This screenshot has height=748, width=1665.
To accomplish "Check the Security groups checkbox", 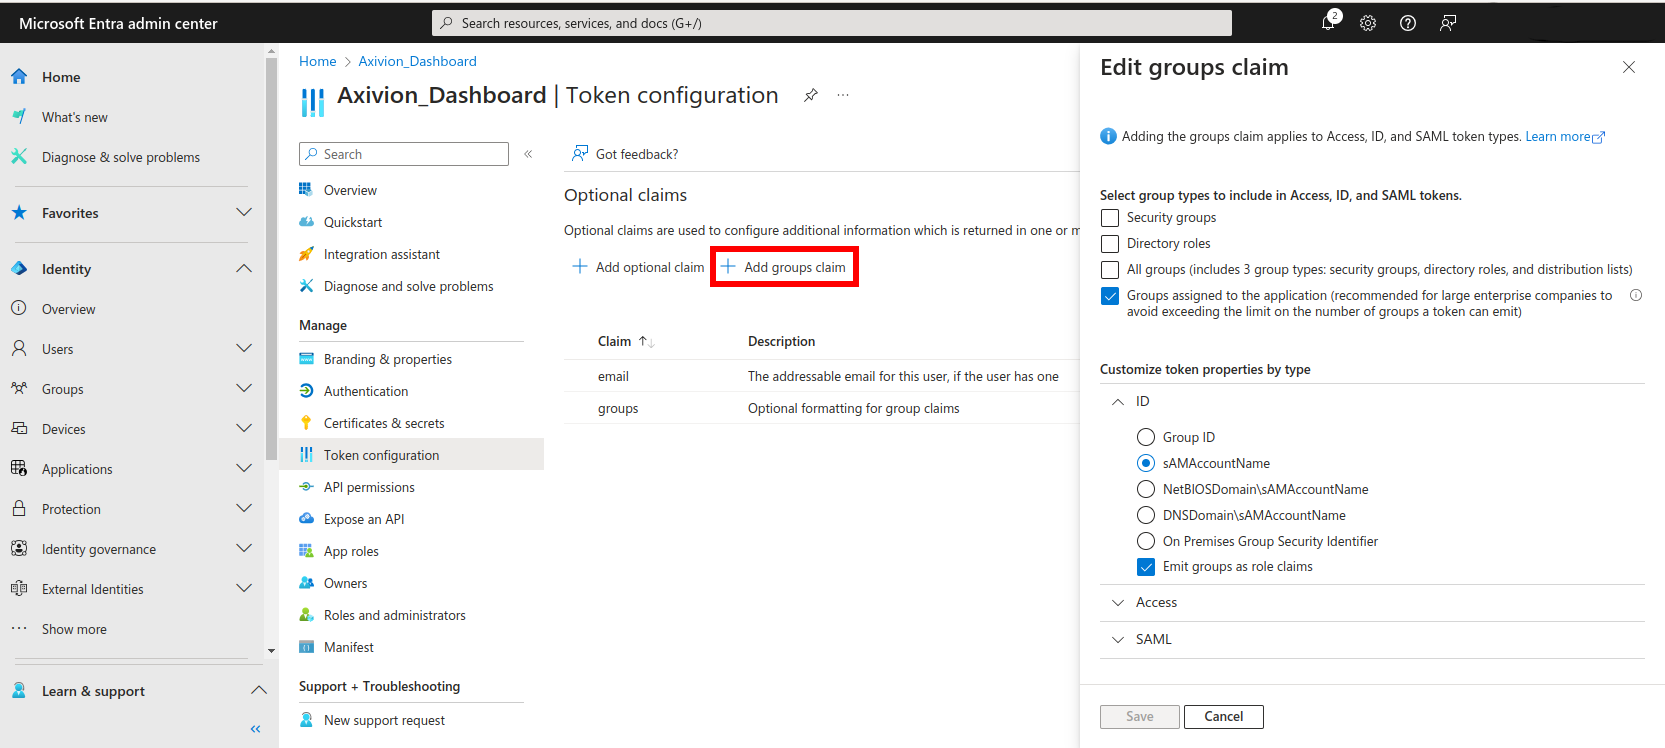I will point(1110,218).
